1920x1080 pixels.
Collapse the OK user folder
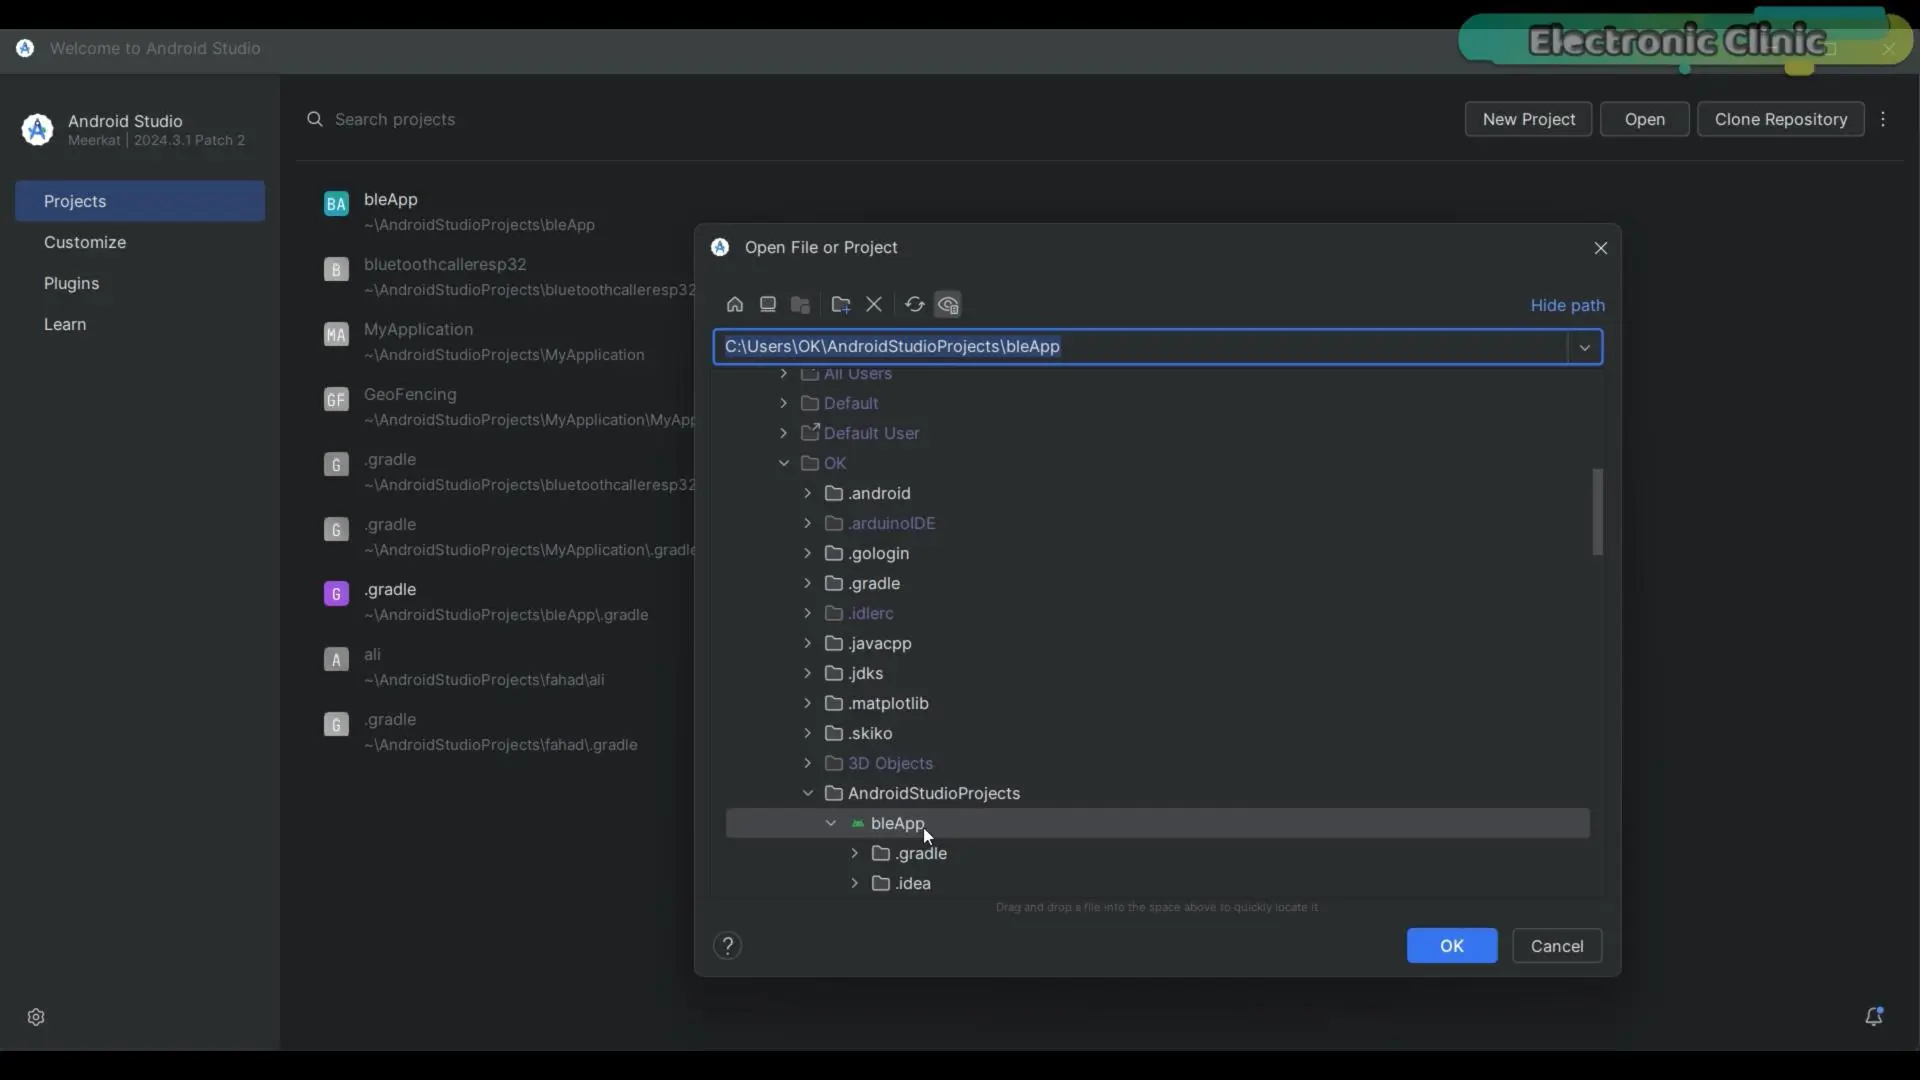784,463
